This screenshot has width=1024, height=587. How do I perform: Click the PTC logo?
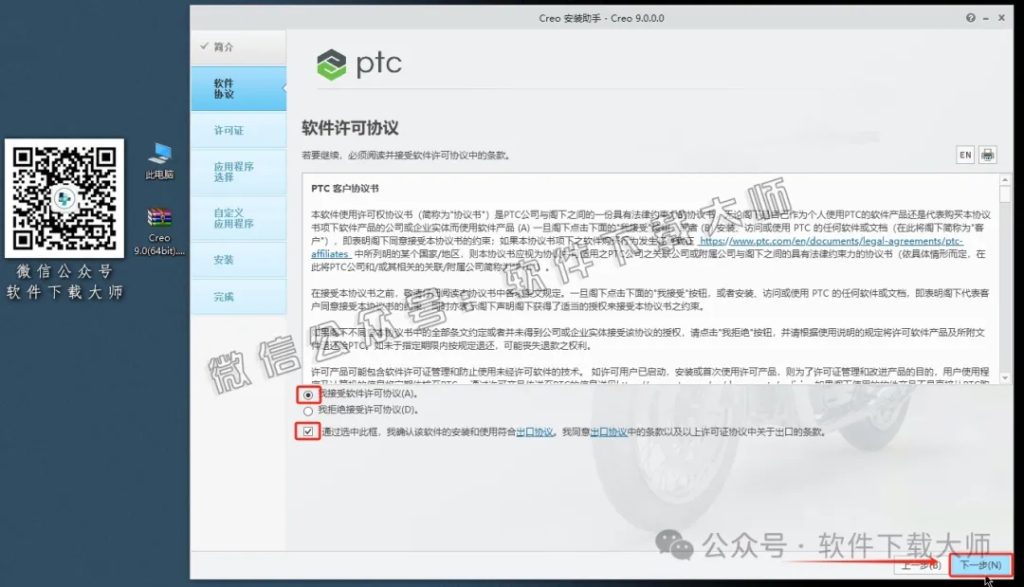[359, 65]
